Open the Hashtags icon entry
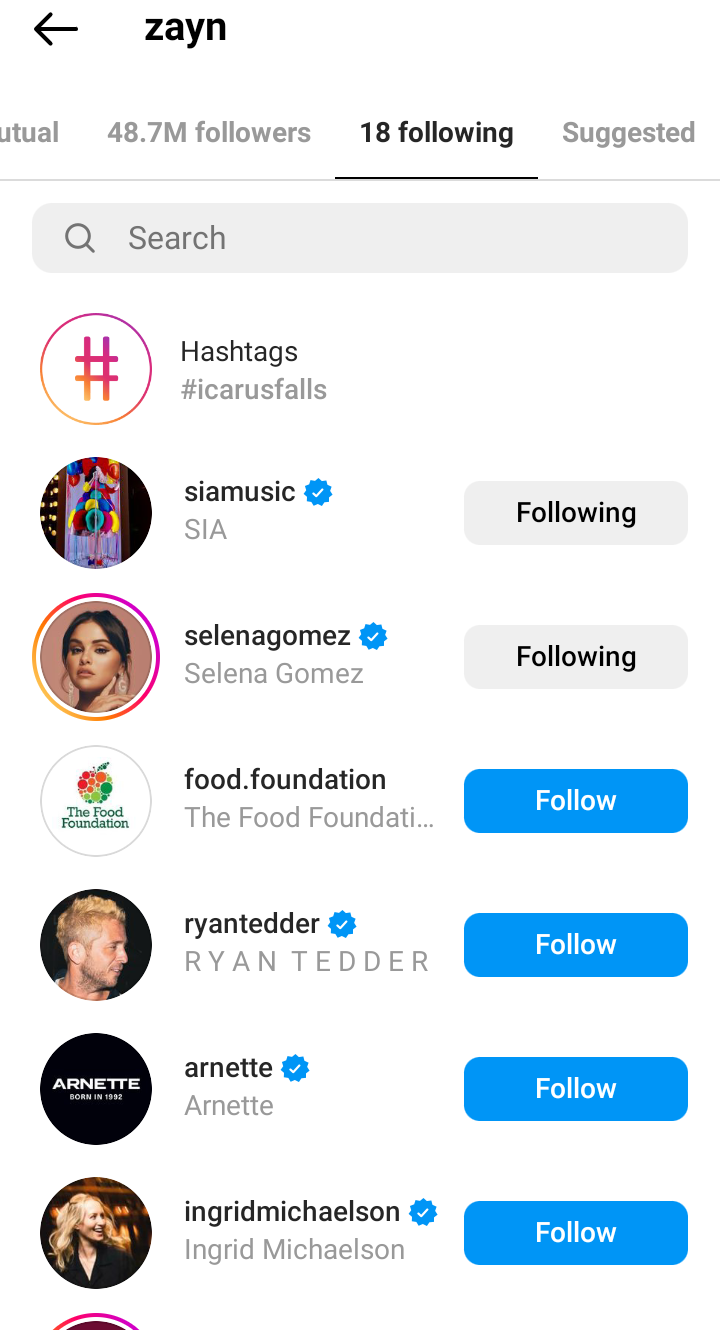This screenshot has height=1330, width=720. click(x=96, y=369)
